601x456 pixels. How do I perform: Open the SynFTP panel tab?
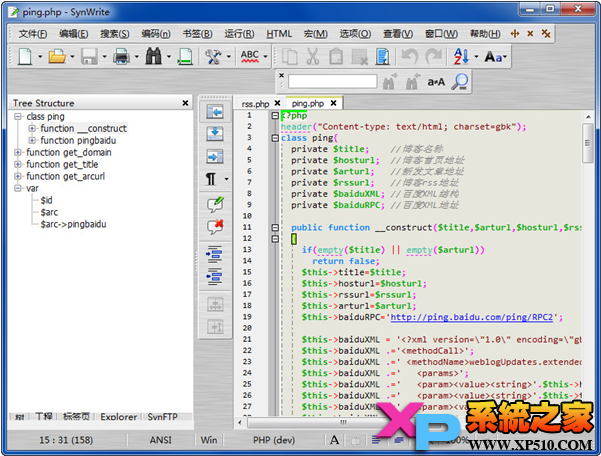pos(163,417)
